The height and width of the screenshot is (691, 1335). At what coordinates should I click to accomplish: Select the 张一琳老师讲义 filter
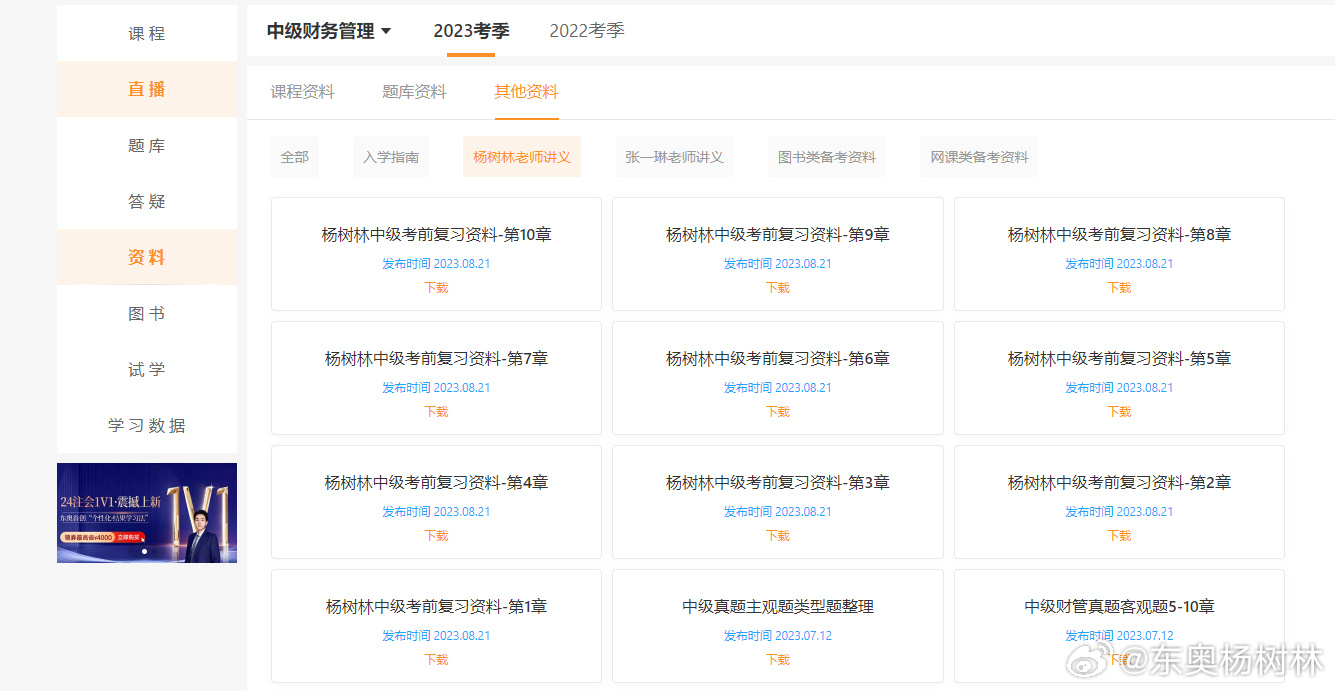(x=675, y=156)
